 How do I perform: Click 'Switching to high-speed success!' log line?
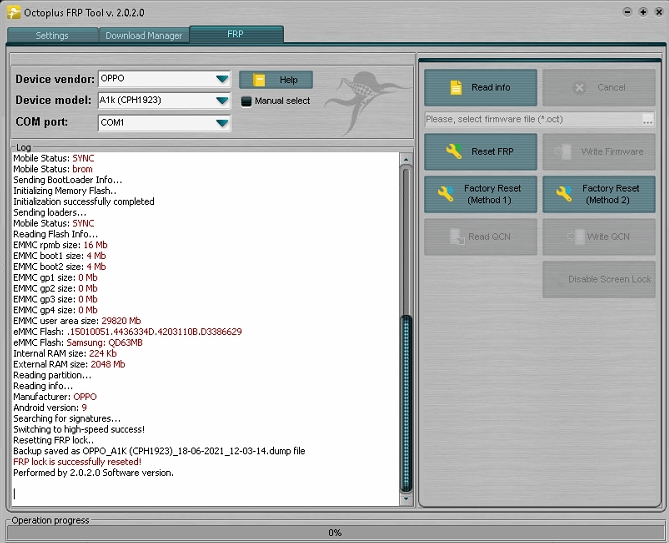click(79, 429)
